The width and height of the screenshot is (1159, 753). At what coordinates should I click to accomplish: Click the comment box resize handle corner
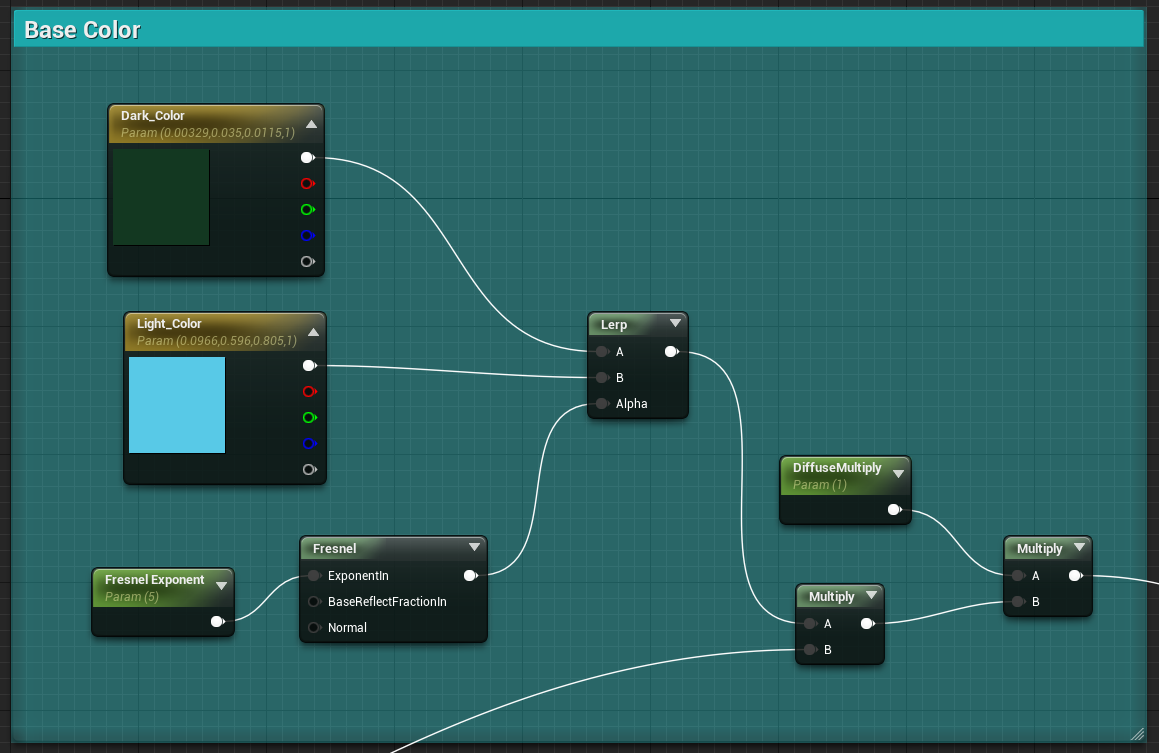pos(1137,734)
